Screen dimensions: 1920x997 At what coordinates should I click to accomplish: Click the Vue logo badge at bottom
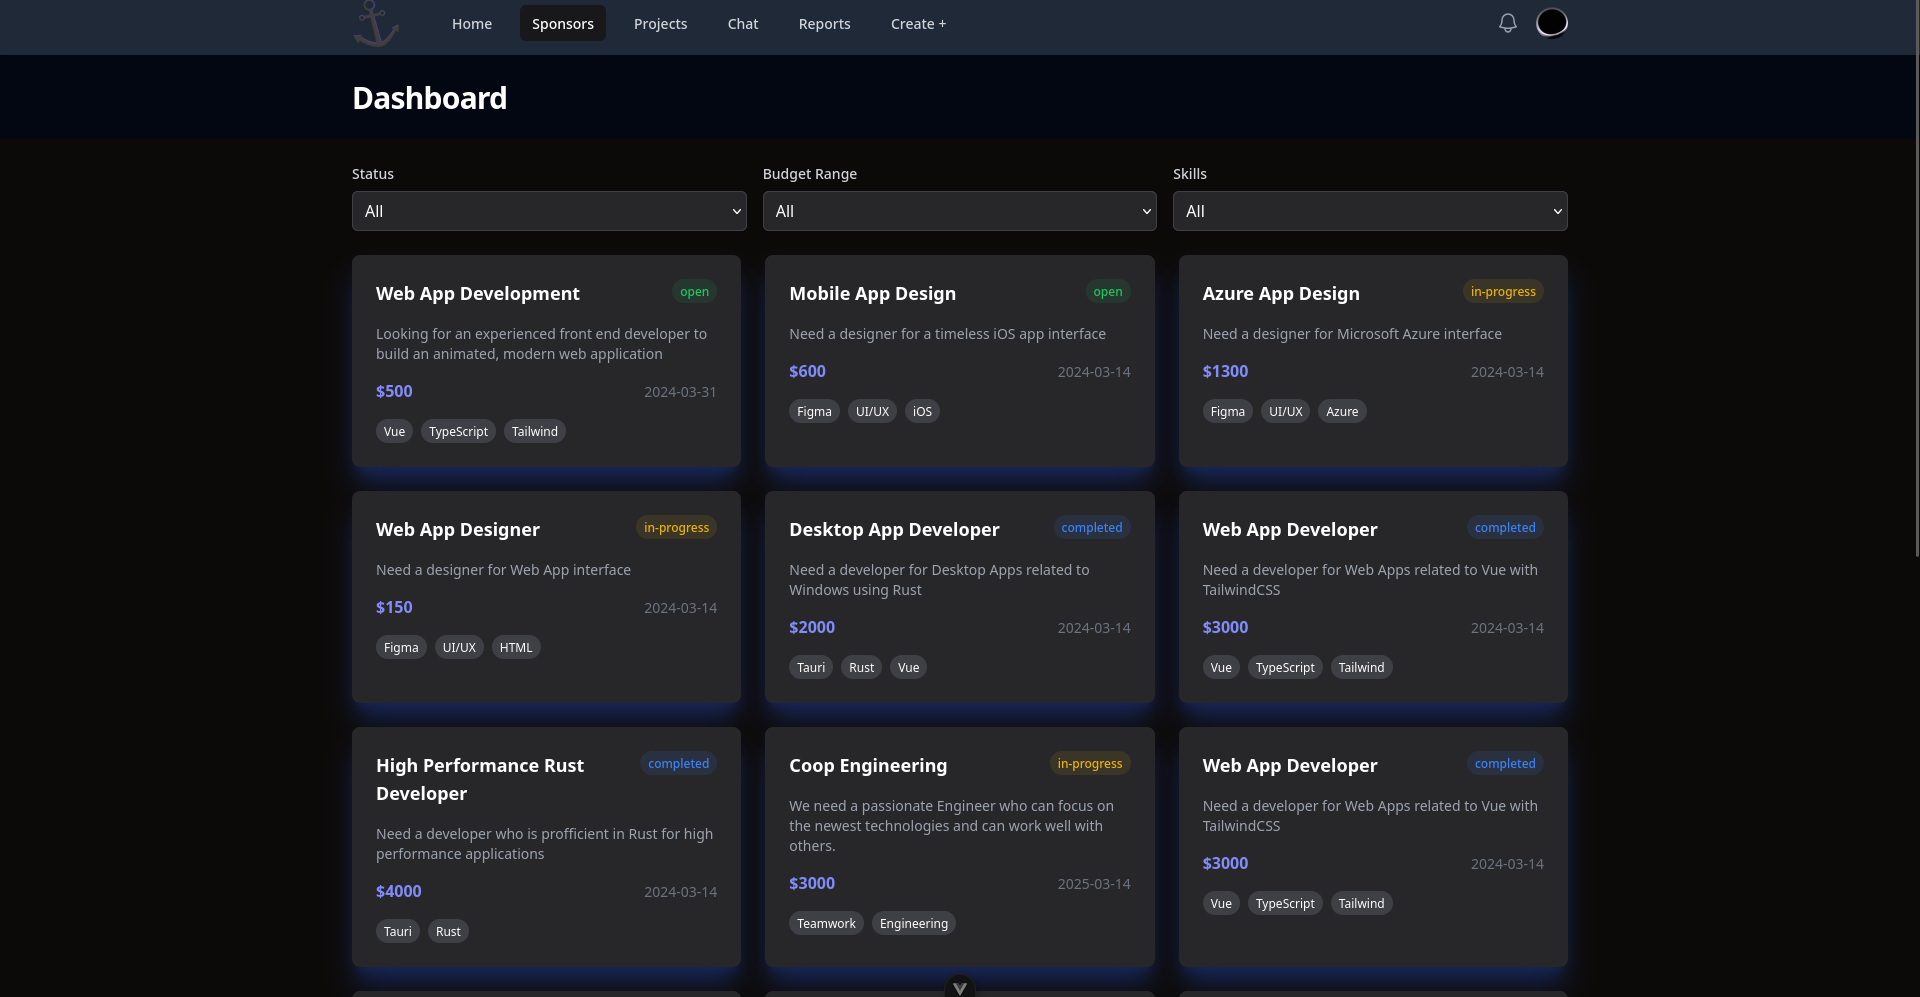coord(960,986)
